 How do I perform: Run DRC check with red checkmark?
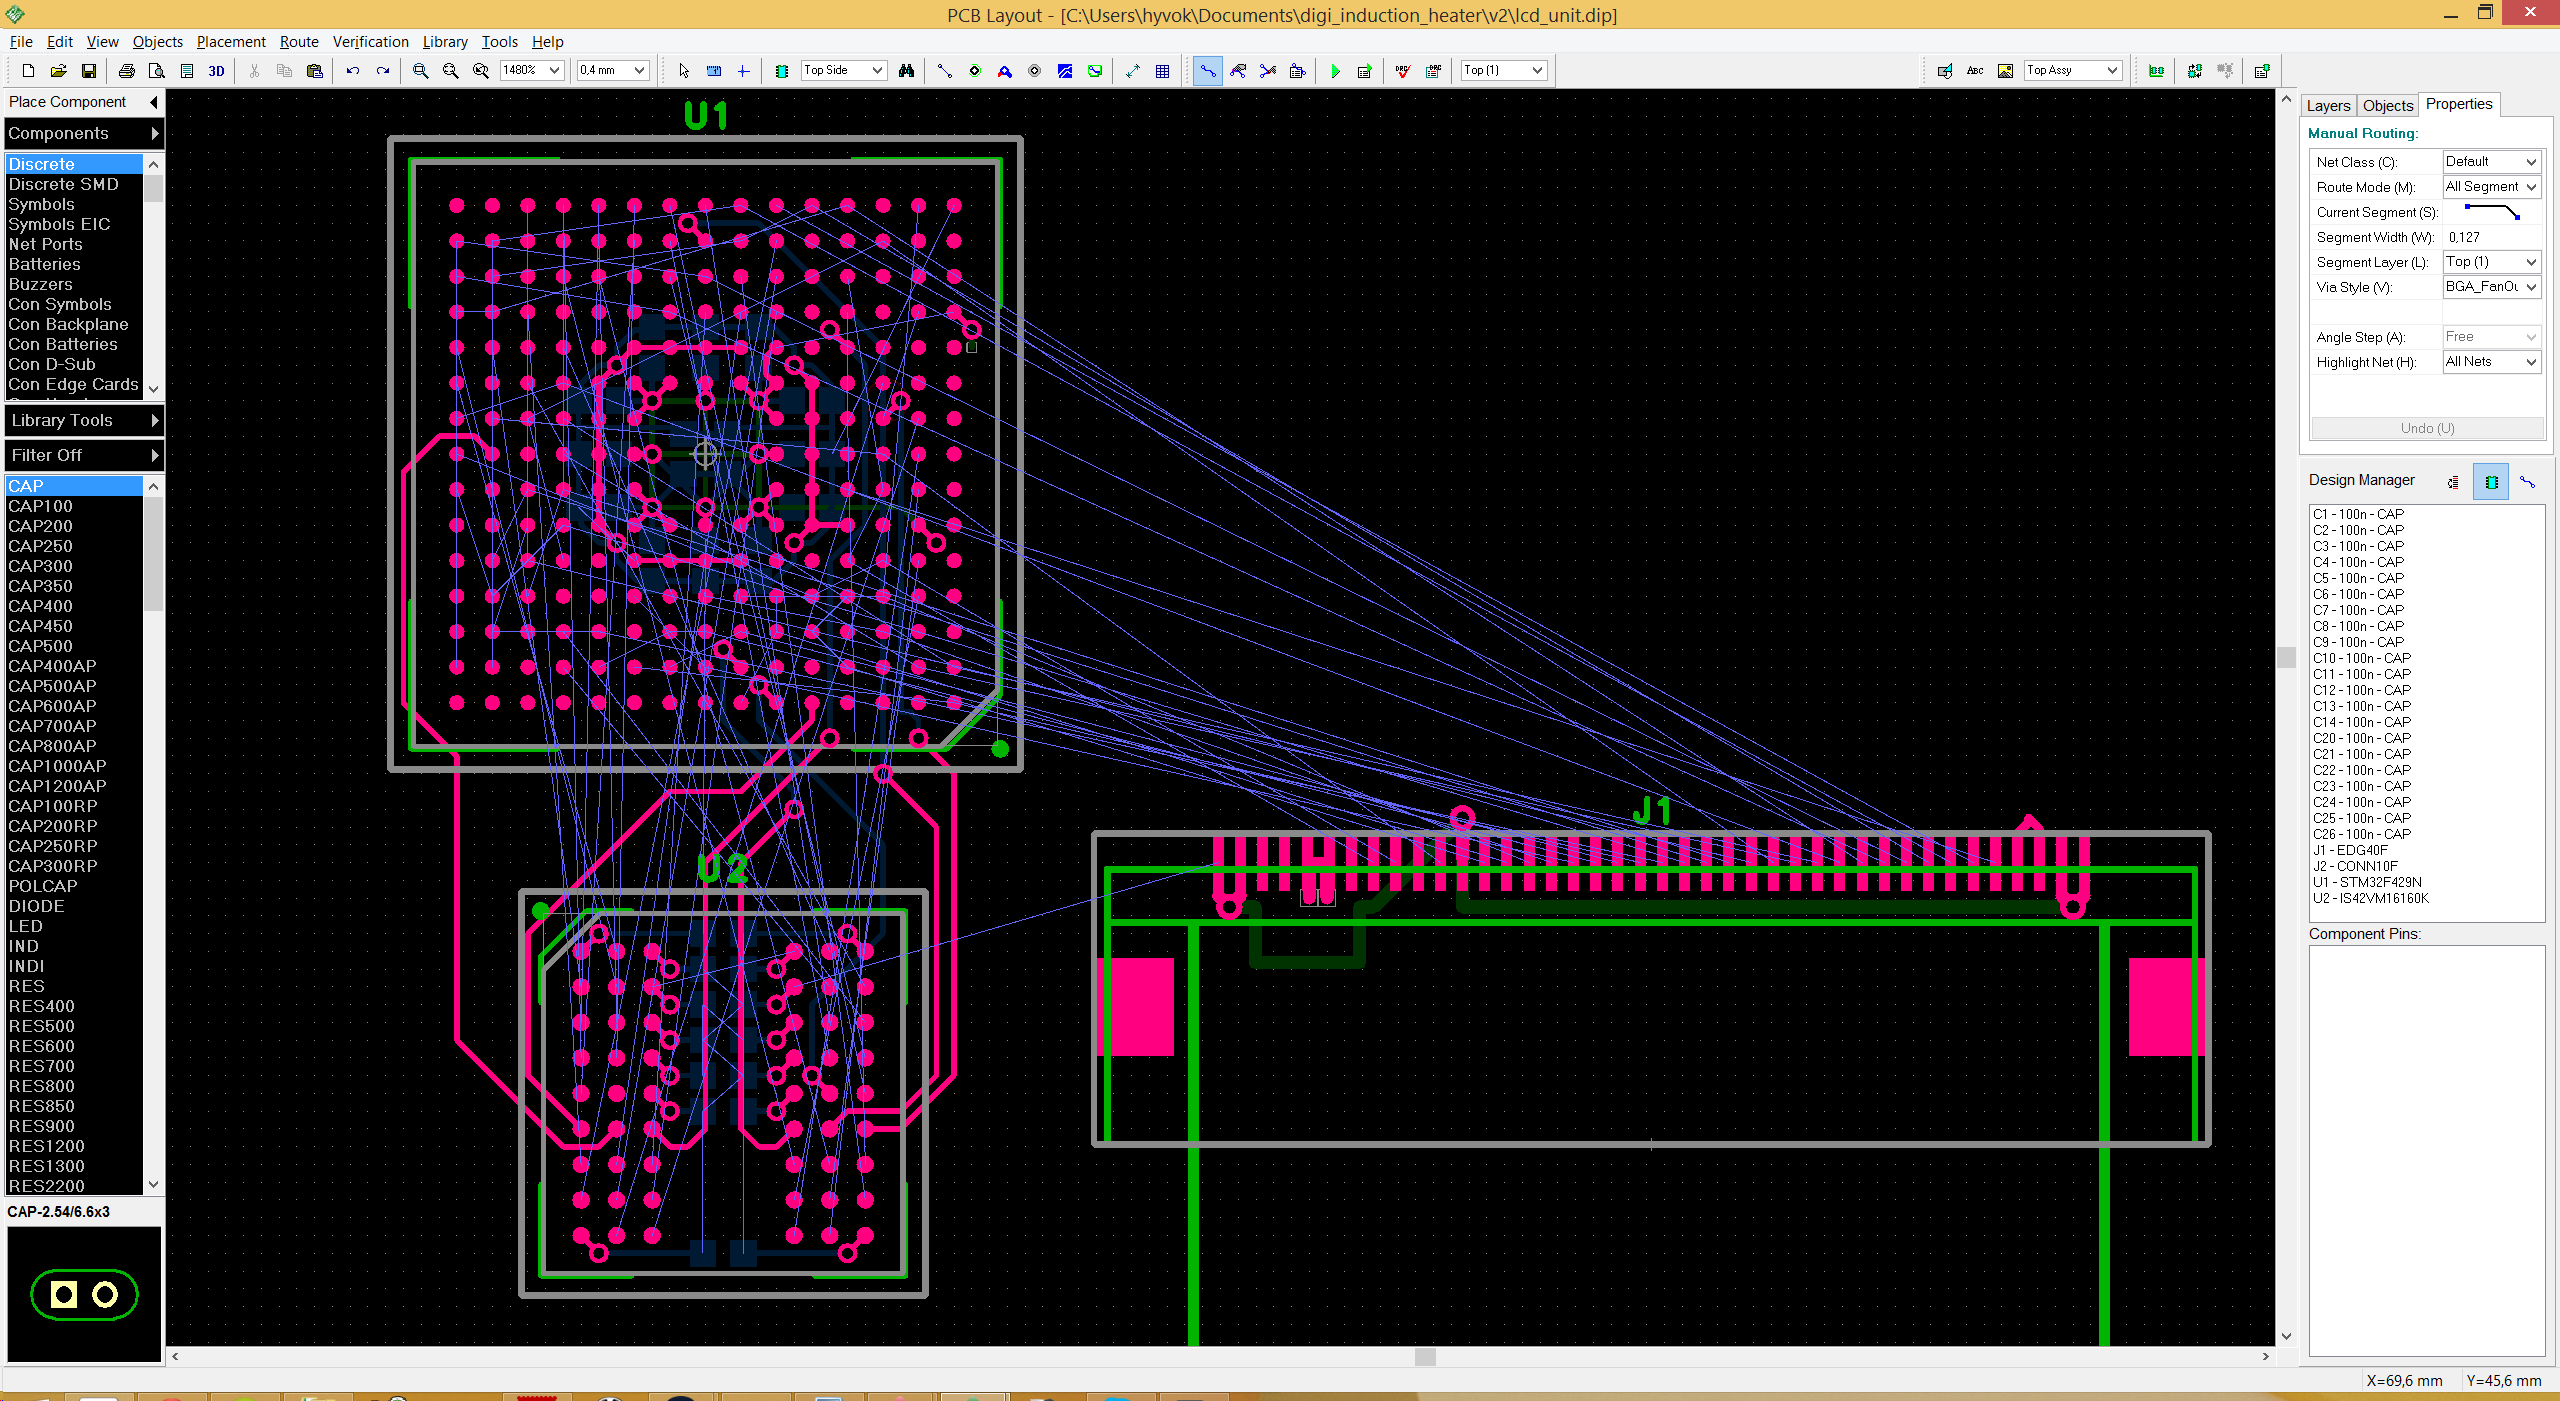pos(1403,70)
